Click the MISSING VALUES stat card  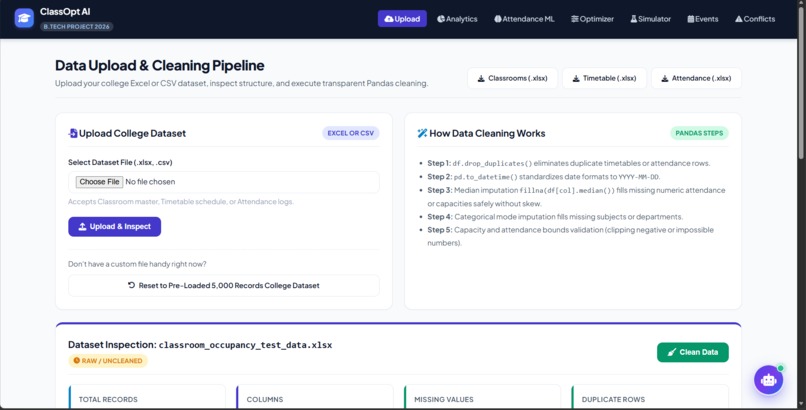482,397
